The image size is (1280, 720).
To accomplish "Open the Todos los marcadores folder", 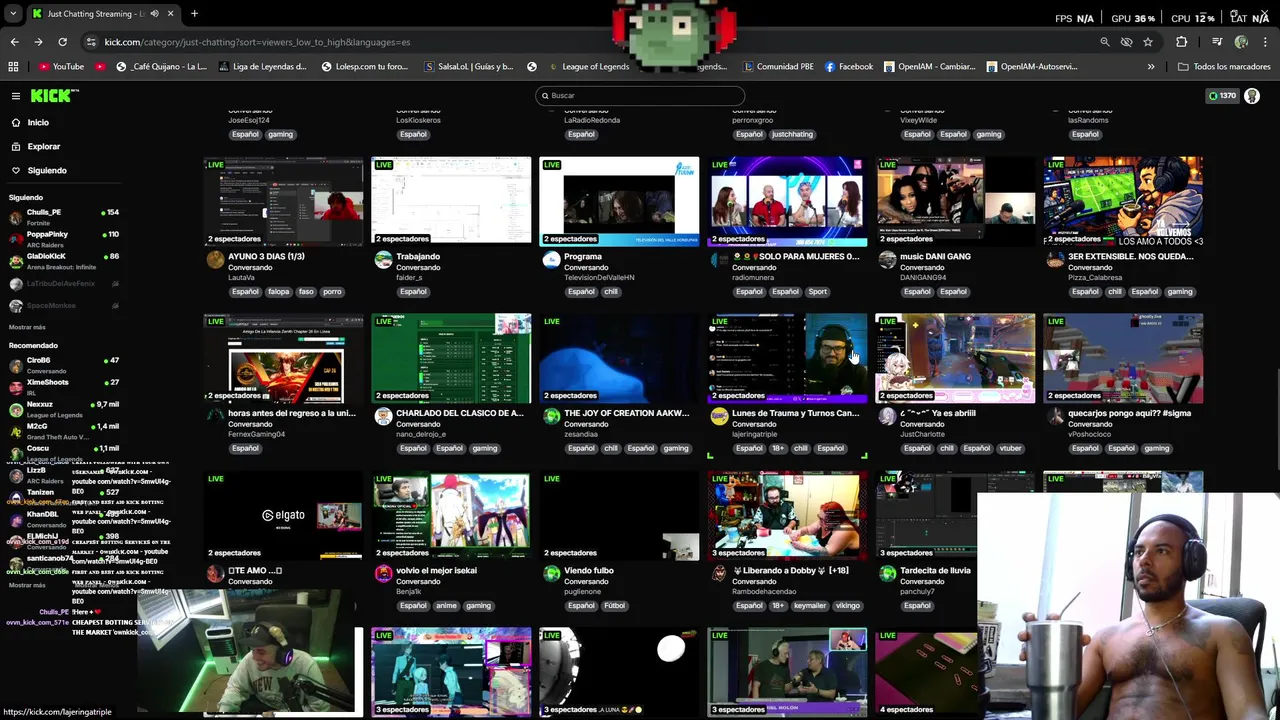I will [x=1224, y=67].
